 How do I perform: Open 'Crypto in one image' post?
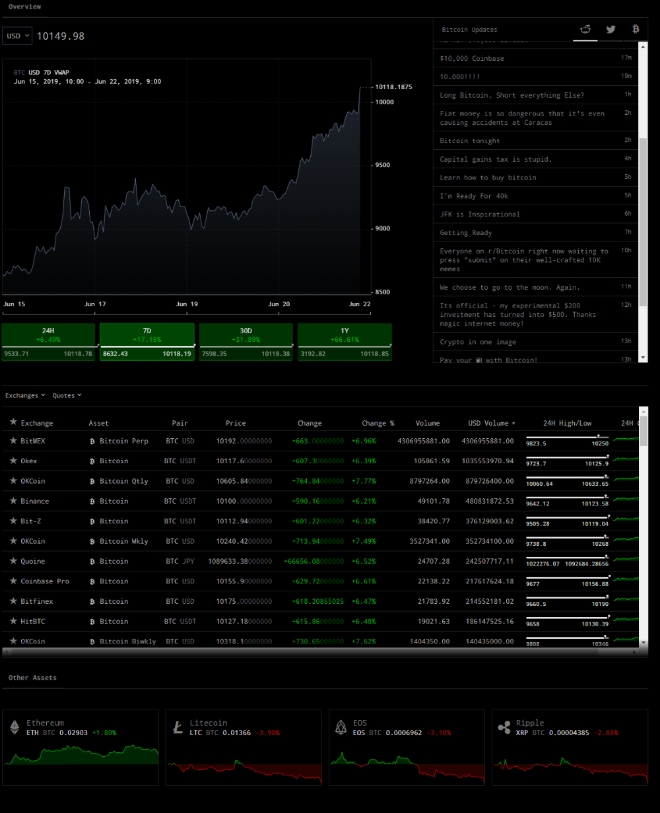point(535,342)
